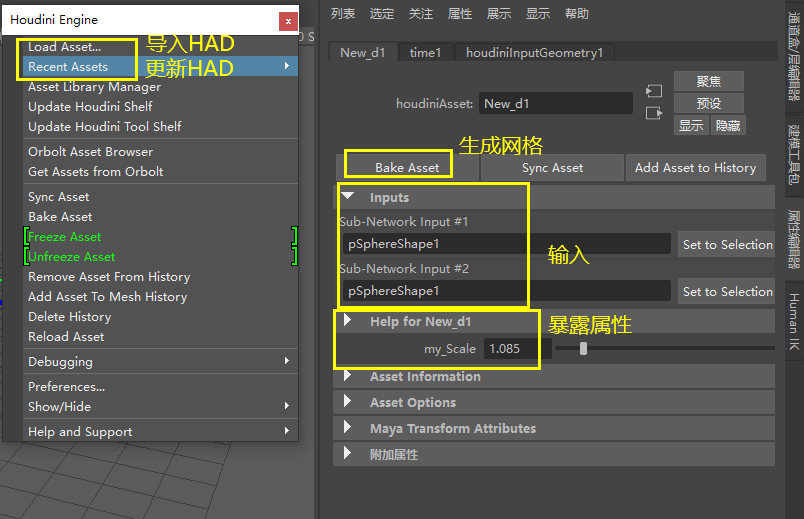Screen dimensions: 804x519
Task: Open the 选定 menu in Attribute Editor
Action: pyautogui.click(x=382, y=14)
